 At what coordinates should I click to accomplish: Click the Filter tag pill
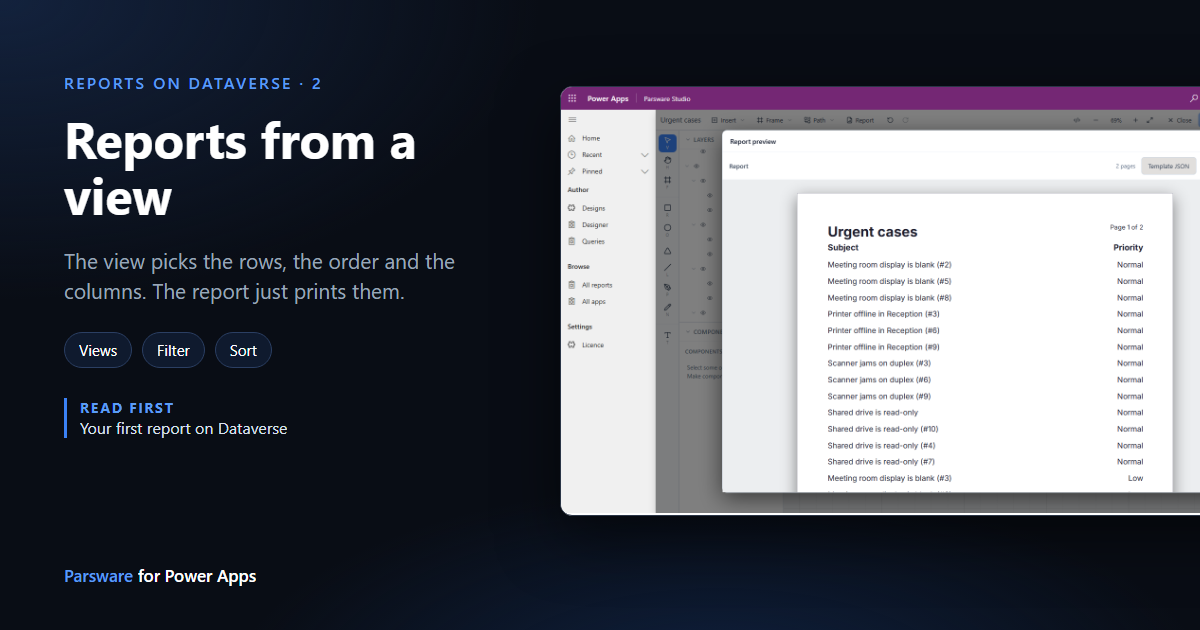(173, 350)
